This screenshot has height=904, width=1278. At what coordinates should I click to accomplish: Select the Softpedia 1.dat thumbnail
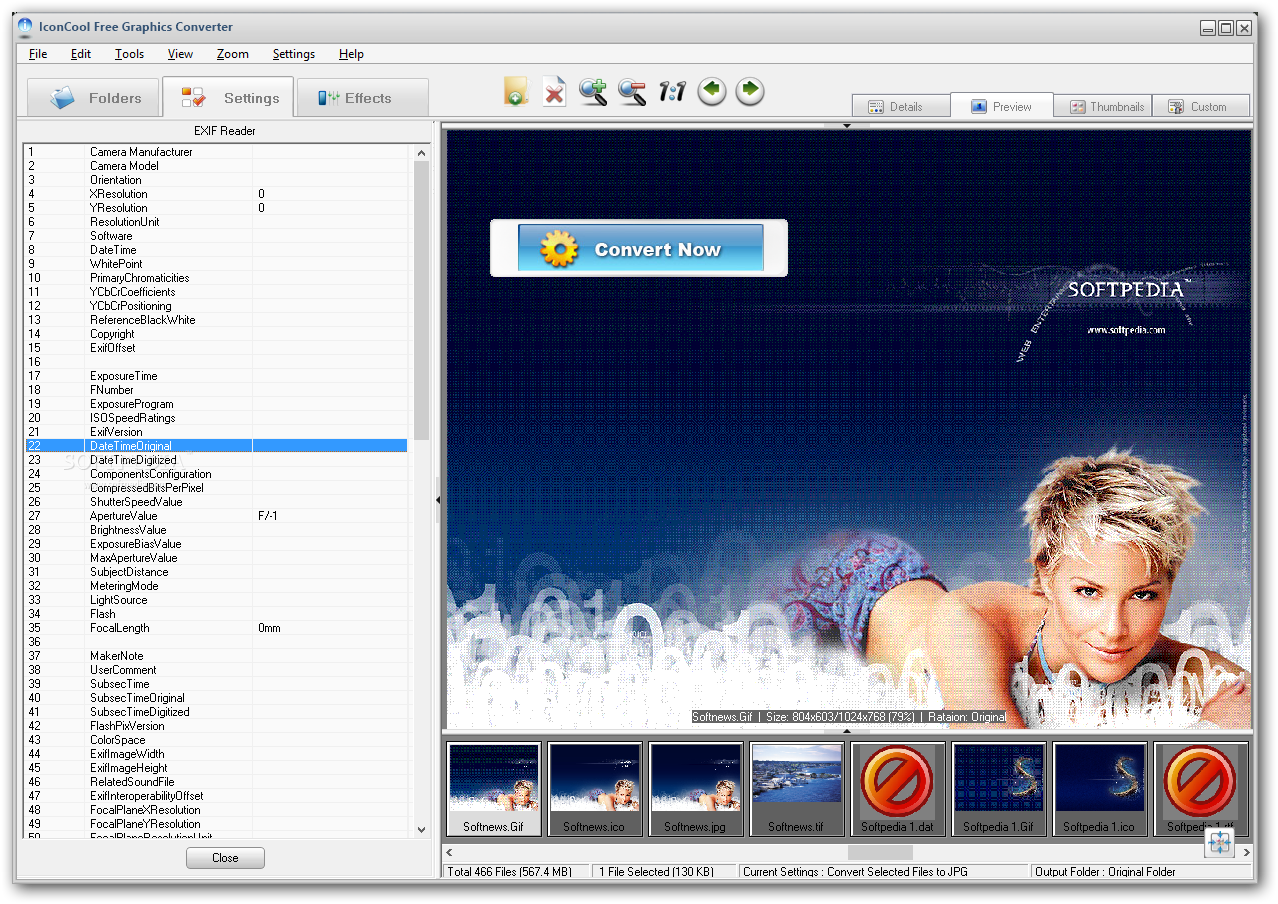[x=898, y=788]
